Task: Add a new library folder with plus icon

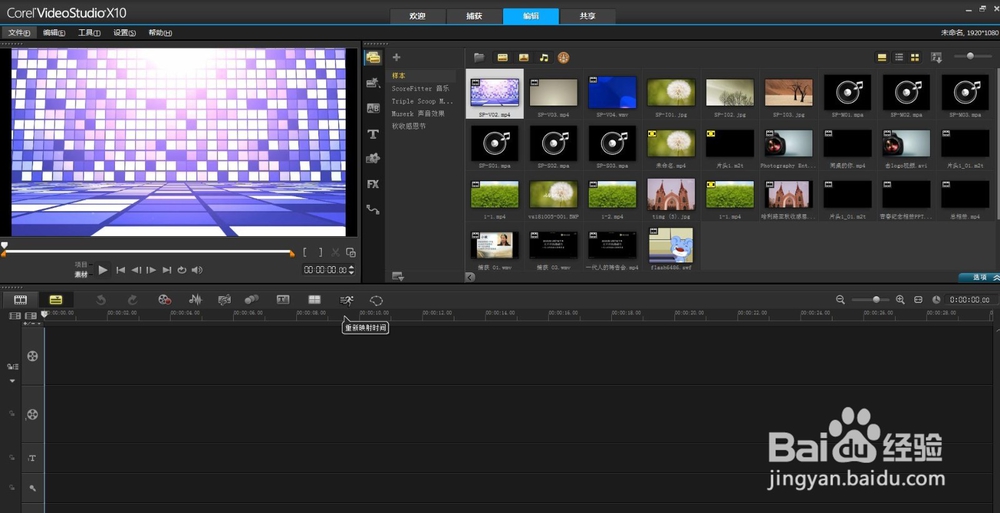Action: pos(396,57)
